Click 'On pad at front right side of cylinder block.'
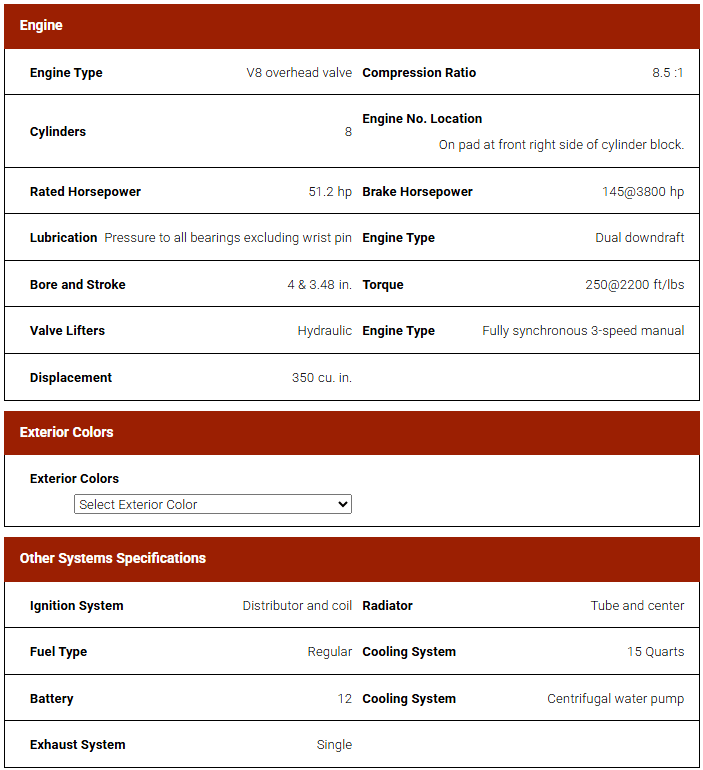Viewport: 703px width, 770px height. tap(561, 145)
